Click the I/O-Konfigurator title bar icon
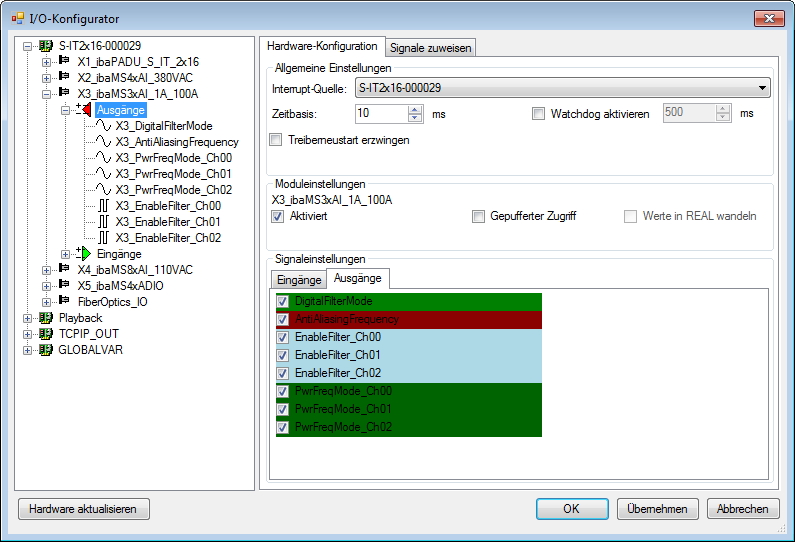 click(18, 19)
